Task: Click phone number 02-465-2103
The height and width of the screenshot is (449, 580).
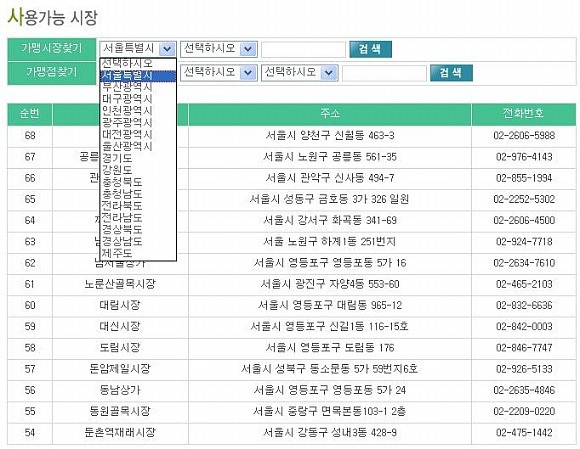Action: (x=524, y=284)
